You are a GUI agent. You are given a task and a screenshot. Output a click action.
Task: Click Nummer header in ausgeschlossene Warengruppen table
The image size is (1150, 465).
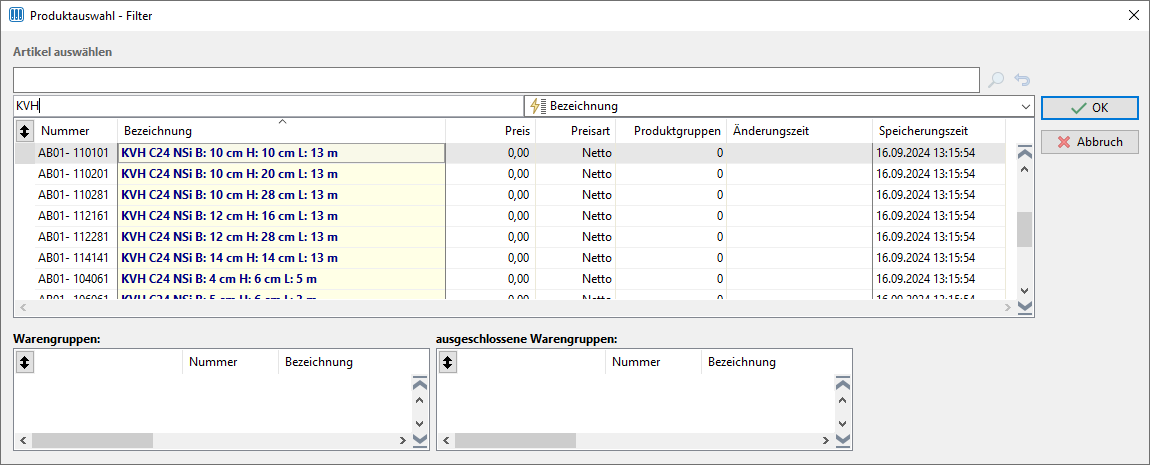pos(653,362)
